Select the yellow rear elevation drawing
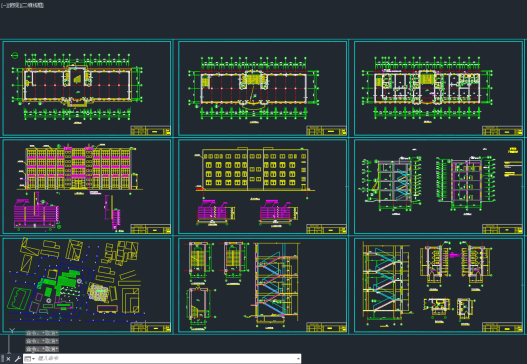This screenshot has height=364, width=527. (254, 169)
